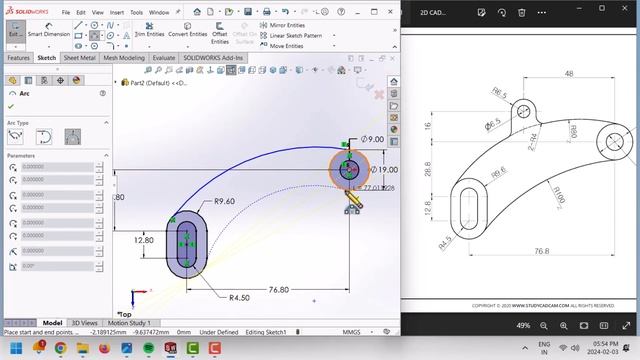The width and height of the screenshot is (640, 360).
Task: Select the Spline tool
Action: 110,25
